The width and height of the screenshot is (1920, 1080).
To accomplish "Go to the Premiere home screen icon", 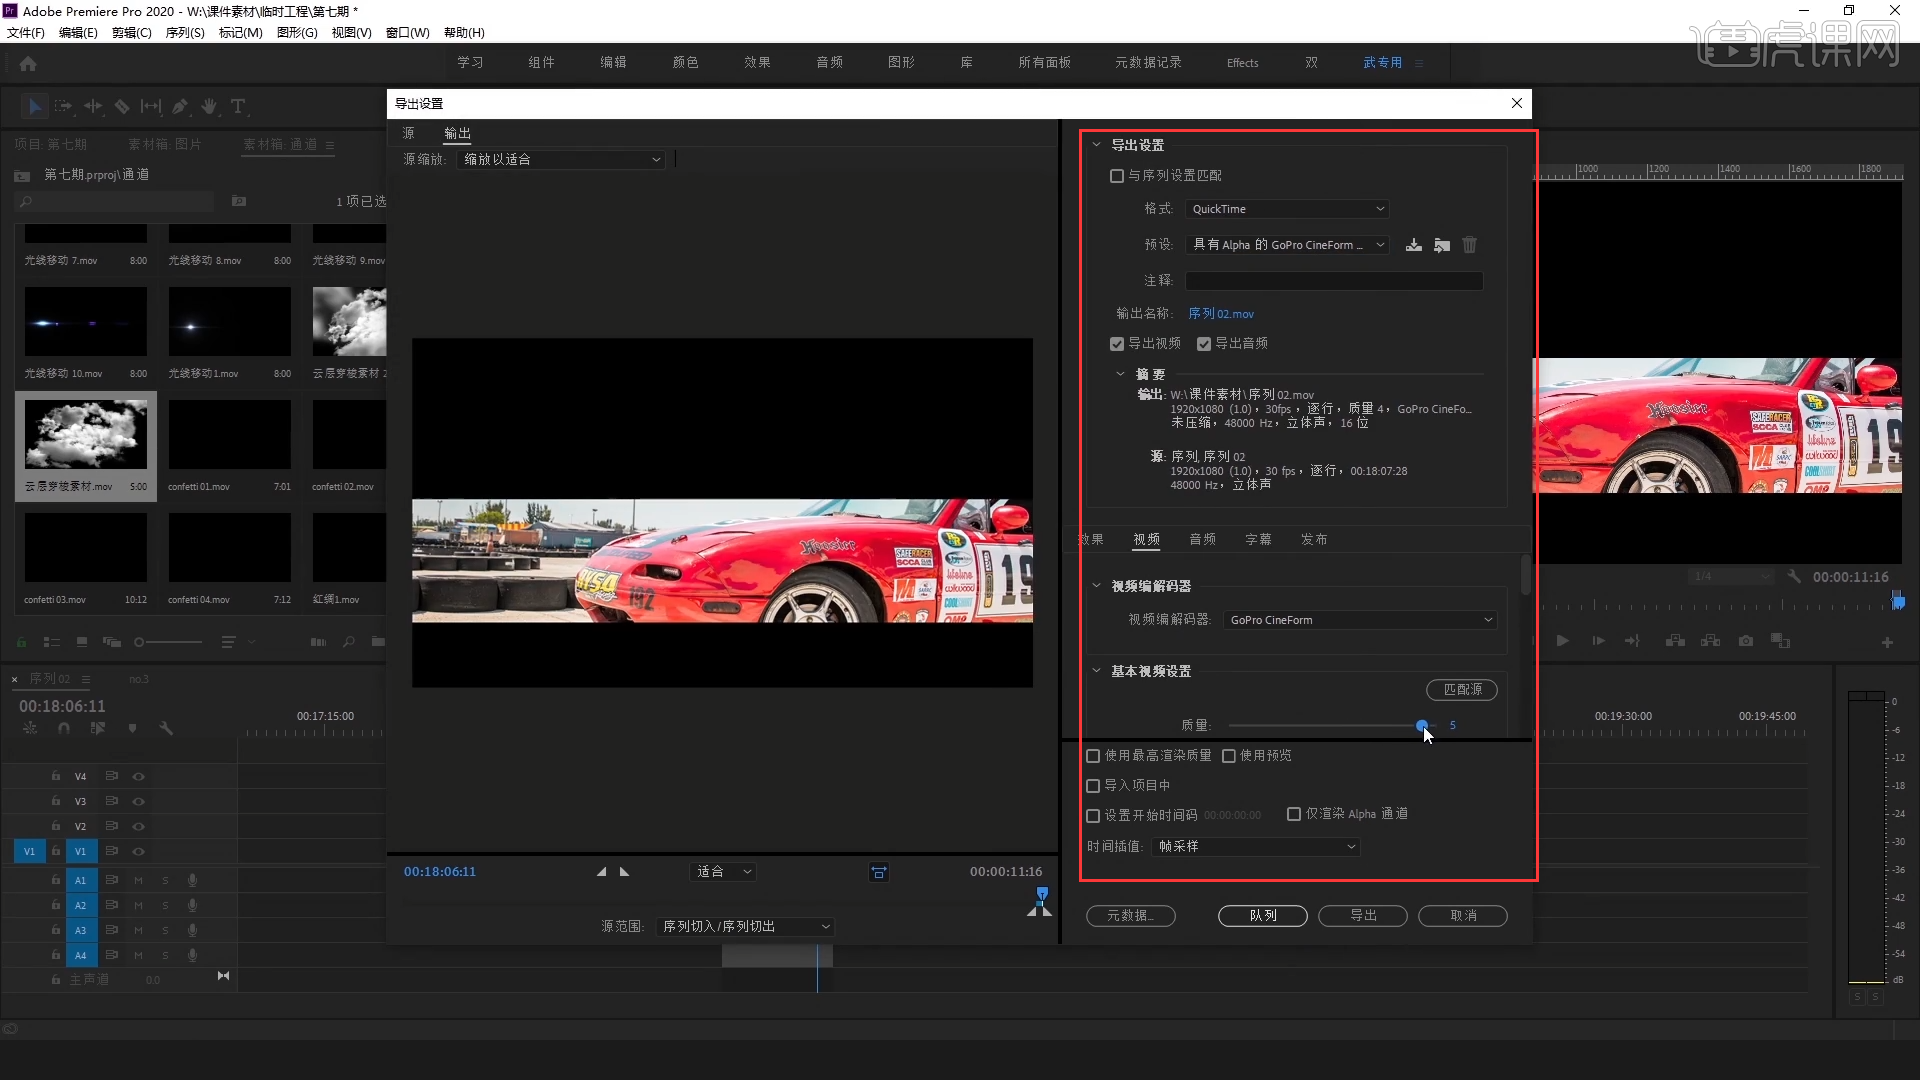I will coord(28,63).
